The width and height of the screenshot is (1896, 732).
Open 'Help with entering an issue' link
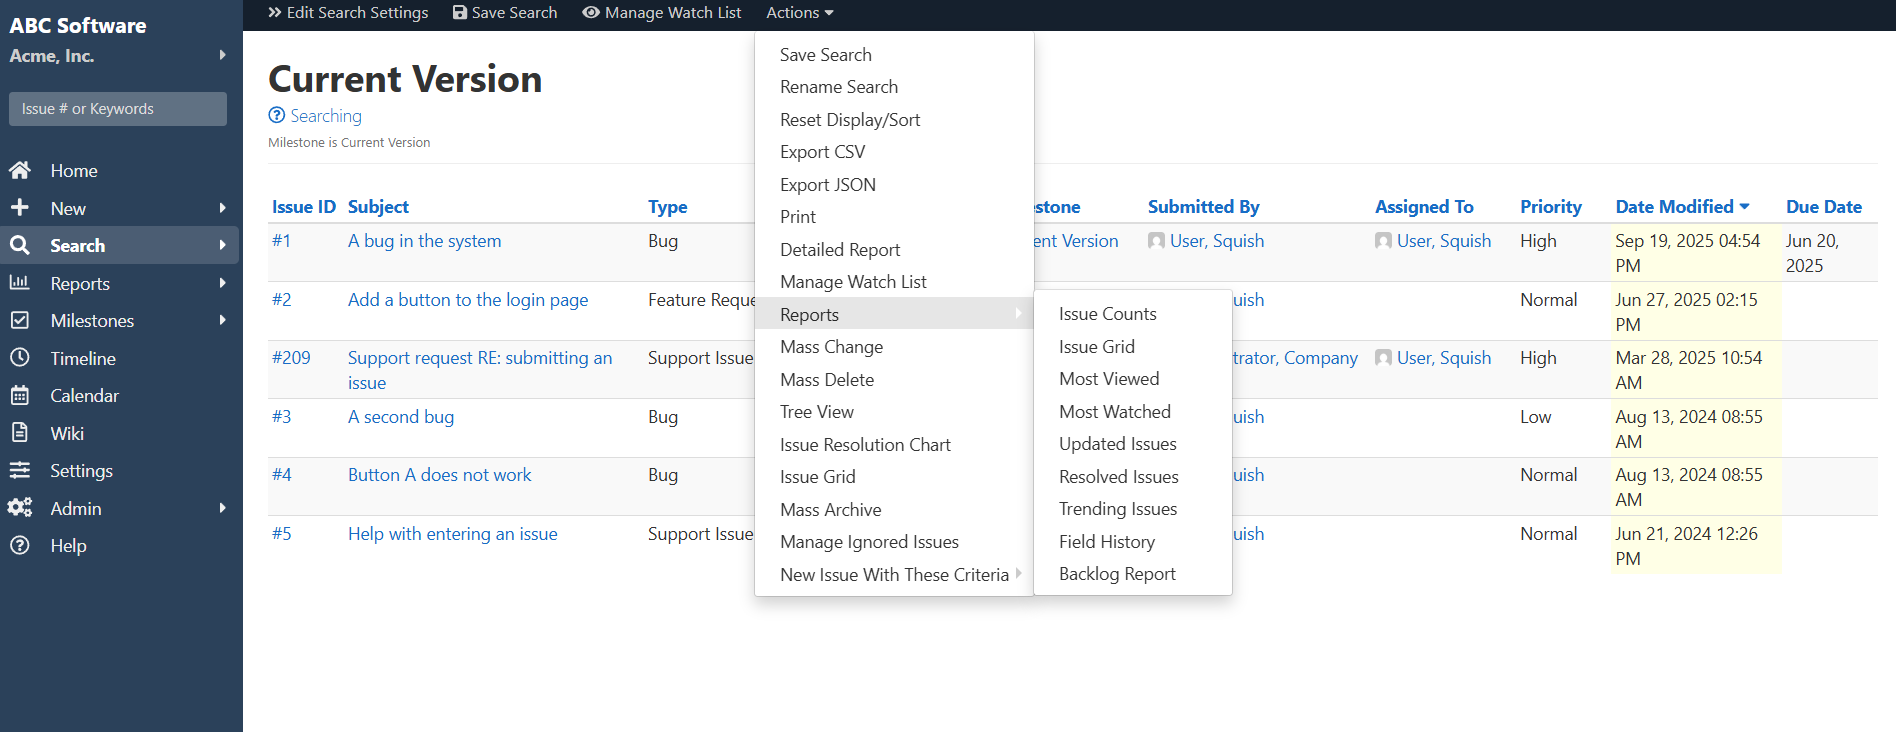point(452,534)
